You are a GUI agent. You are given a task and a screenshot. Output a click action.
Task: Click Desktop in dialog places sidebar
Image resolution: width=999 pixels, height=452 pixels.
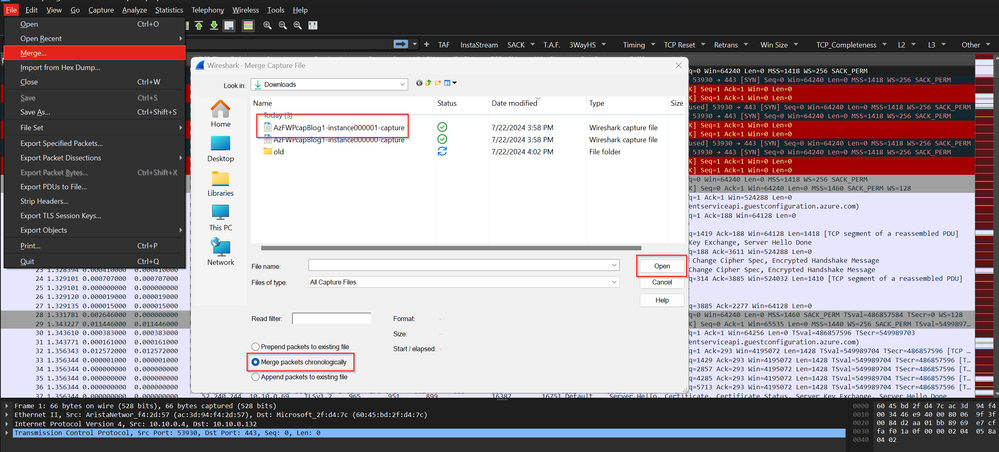coord(220,149)
